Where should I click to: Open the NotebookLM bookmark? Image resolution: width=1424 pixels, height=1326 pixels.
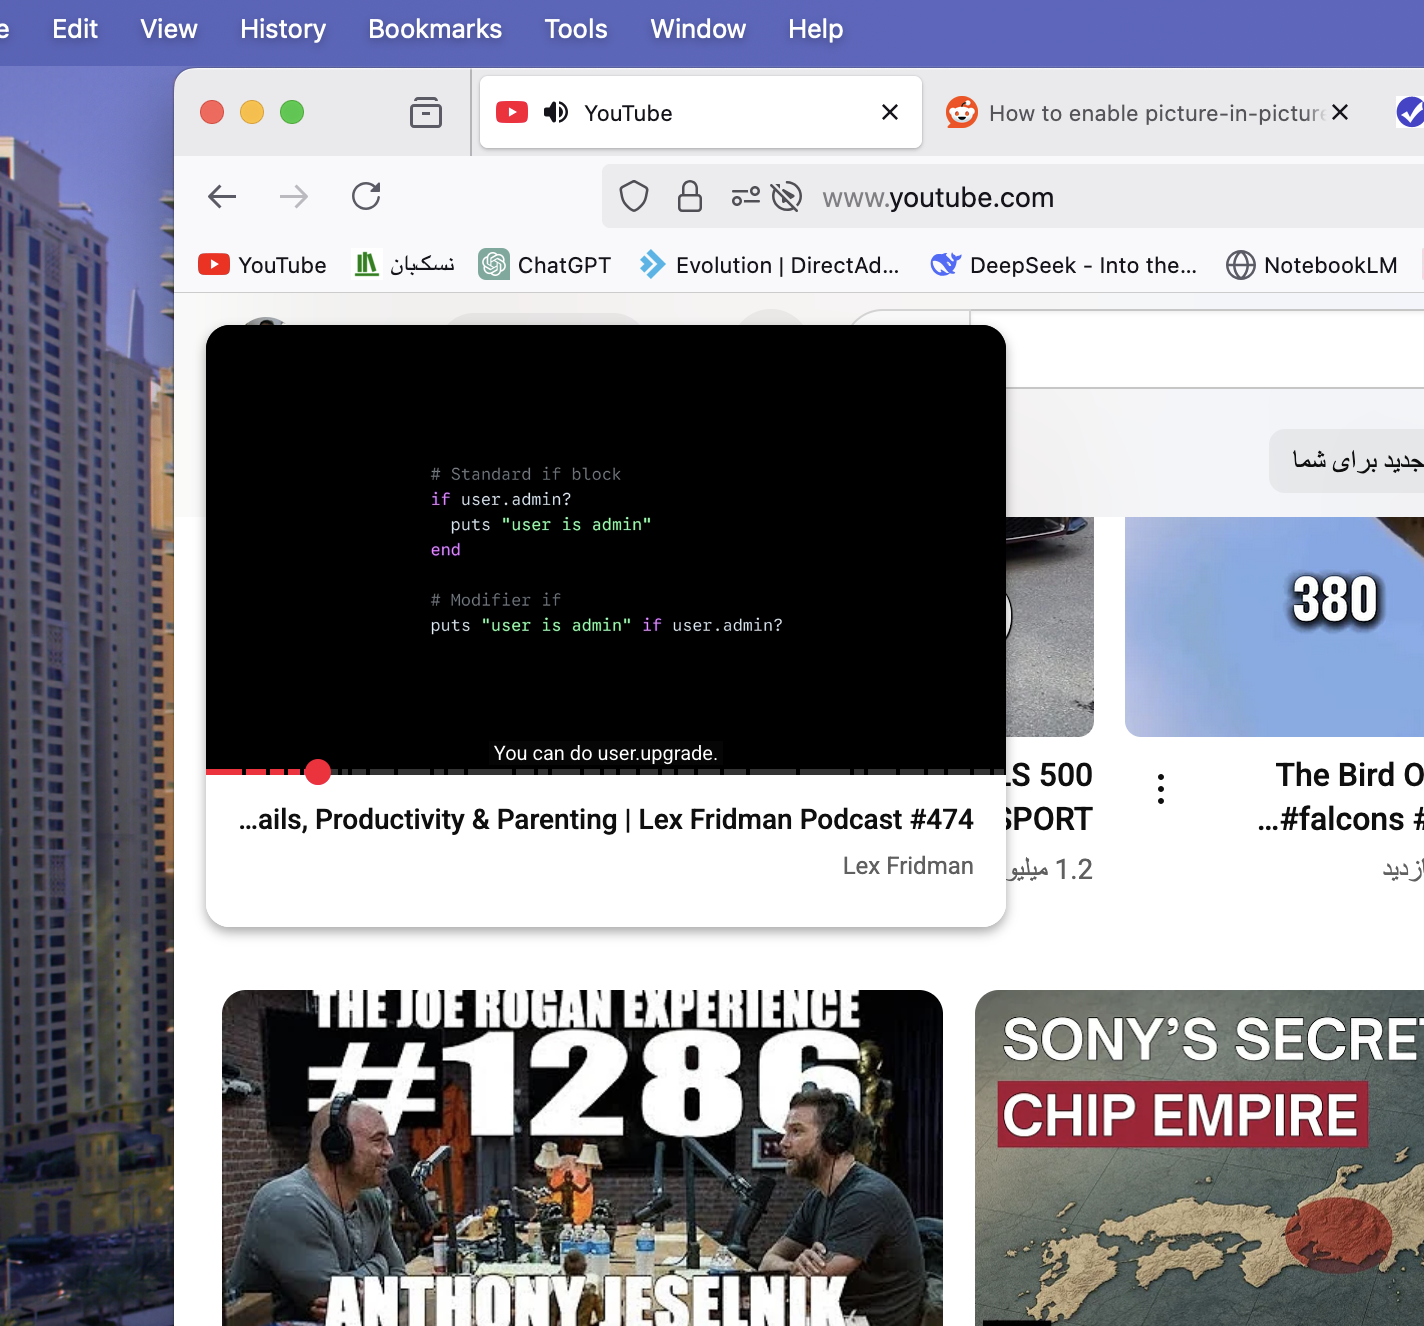[1312, 265]
